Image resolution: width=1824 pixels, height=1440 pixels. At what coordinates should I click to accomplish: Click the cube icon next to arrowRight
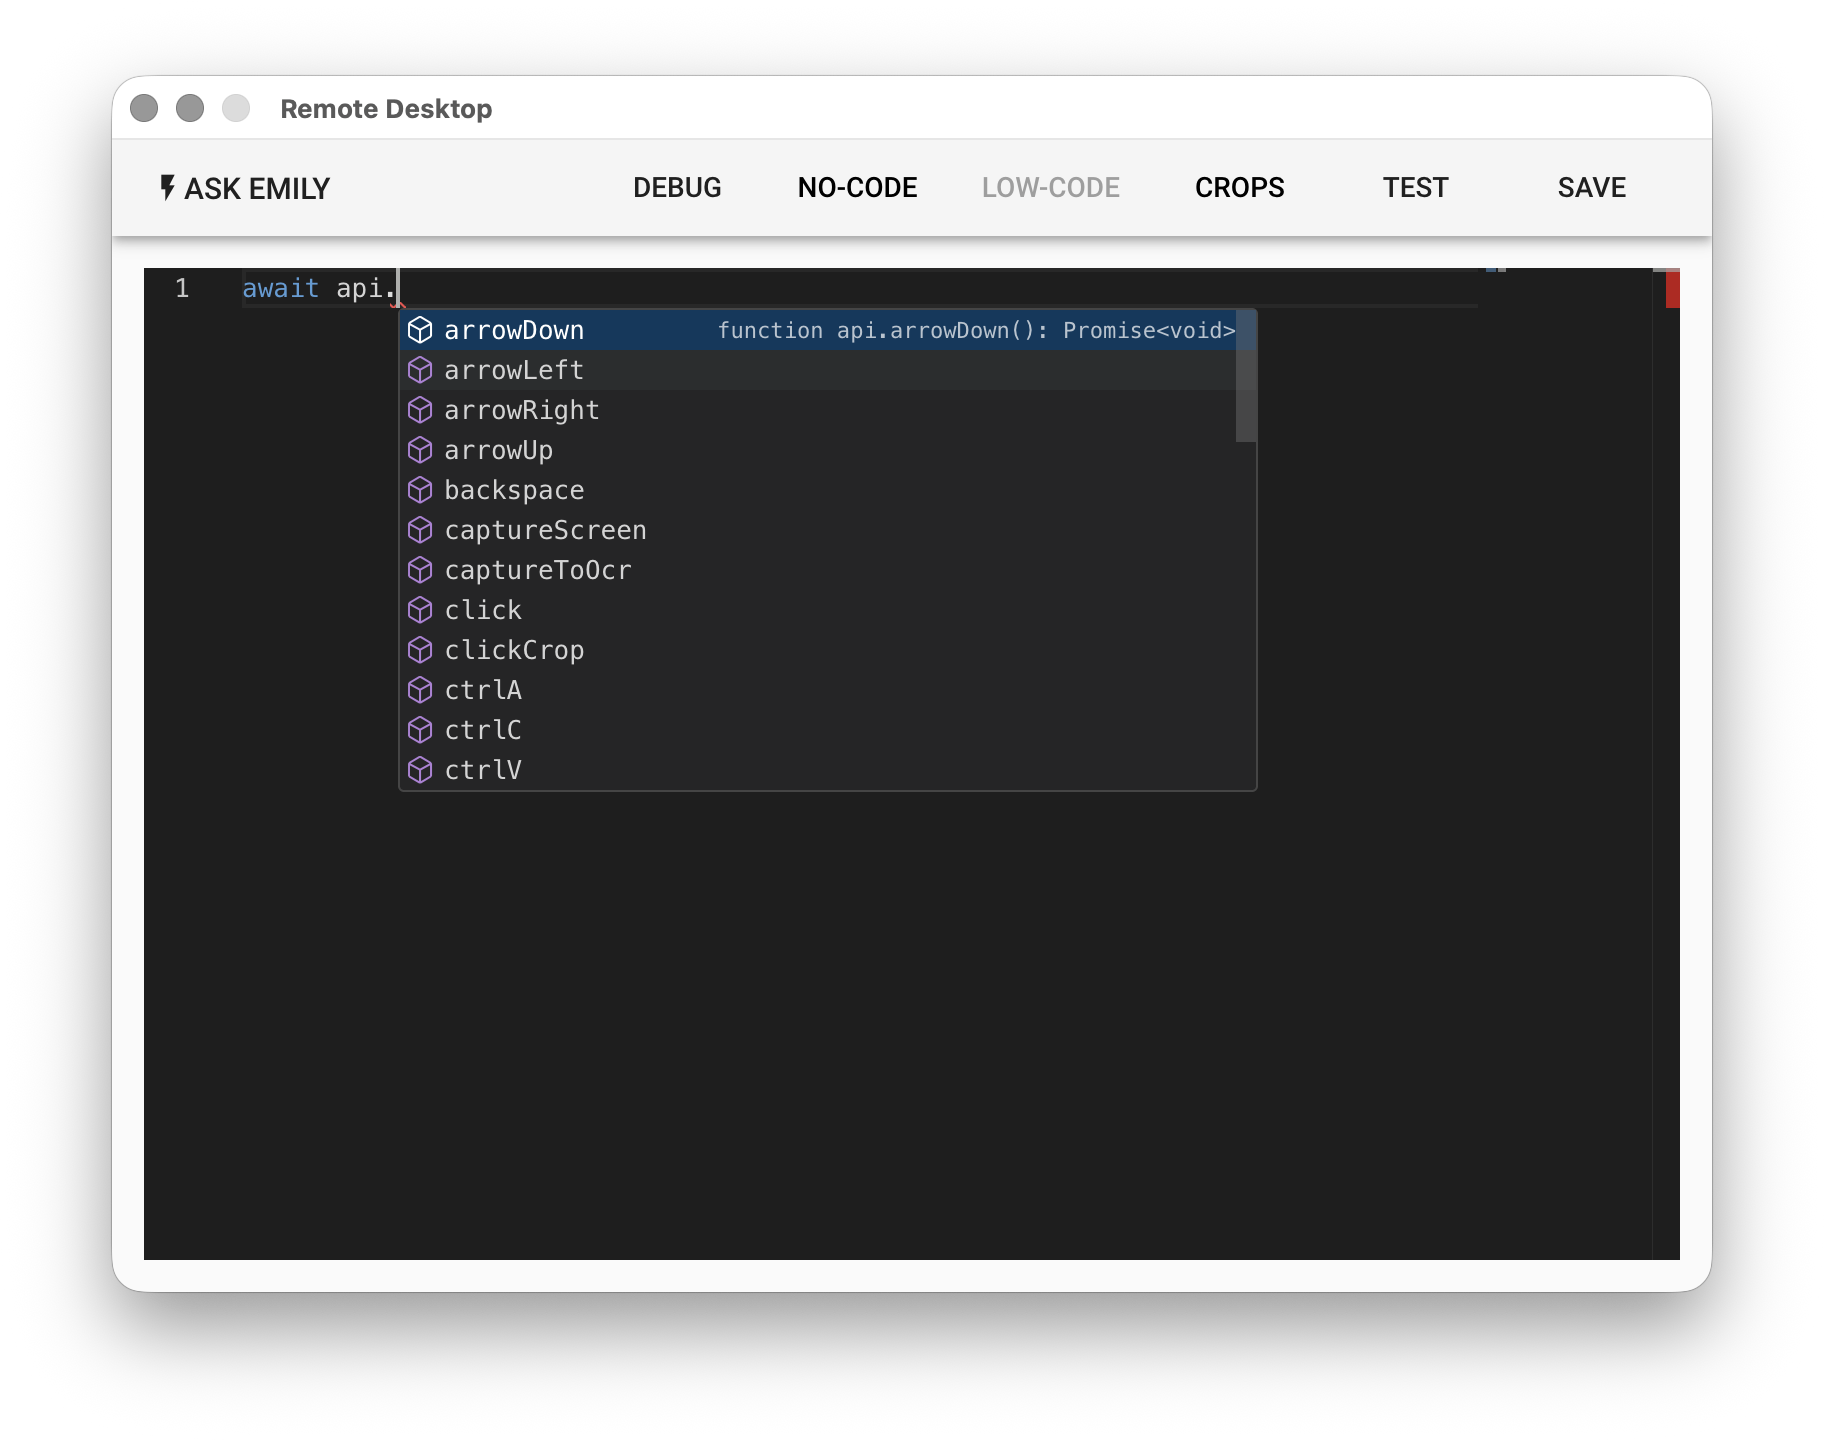coord(420,410)
